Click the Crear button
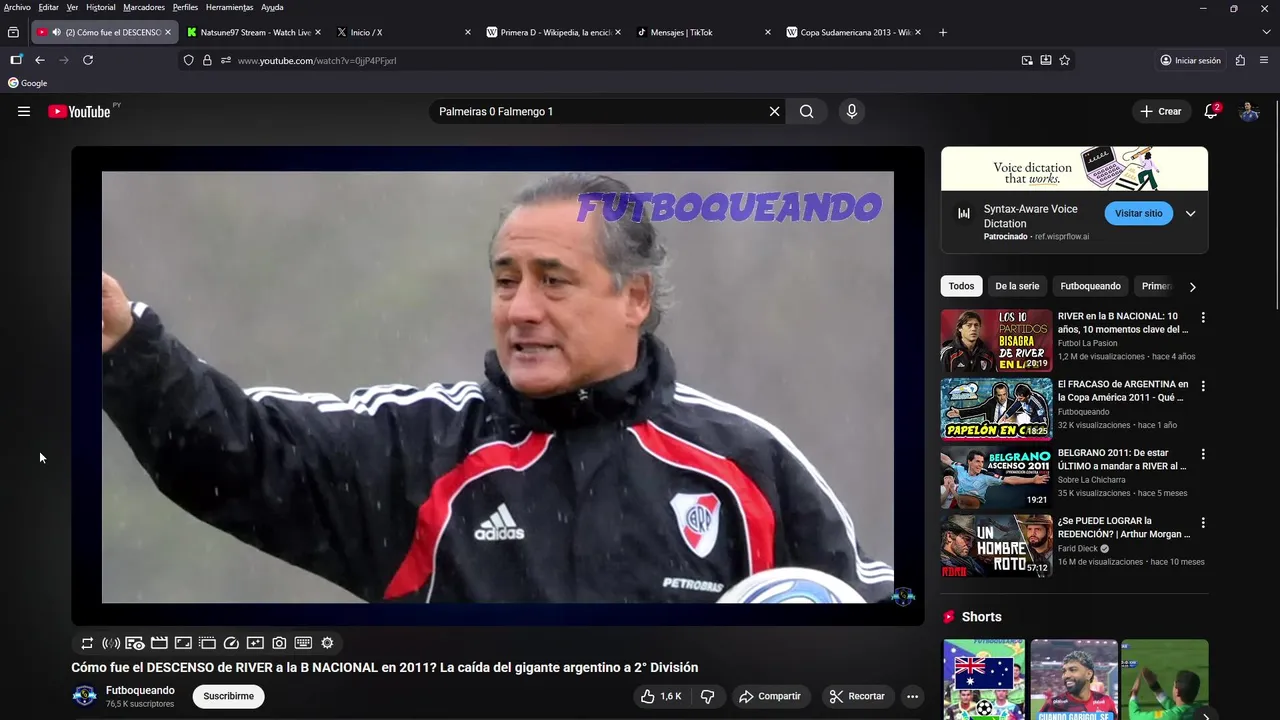The image size is (1280, 720). coord(1161,111)
